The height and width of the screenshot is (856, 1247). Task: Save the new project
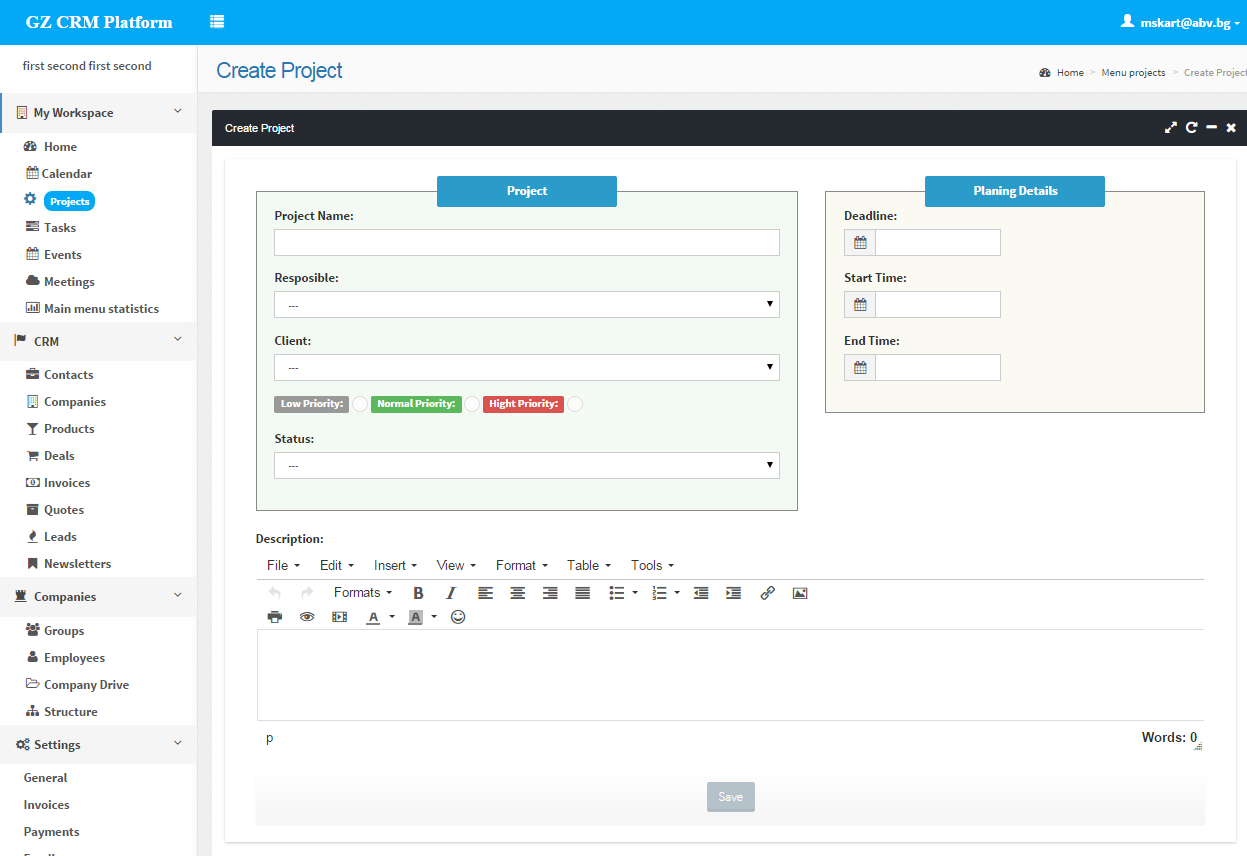click(x=730, y=797)
